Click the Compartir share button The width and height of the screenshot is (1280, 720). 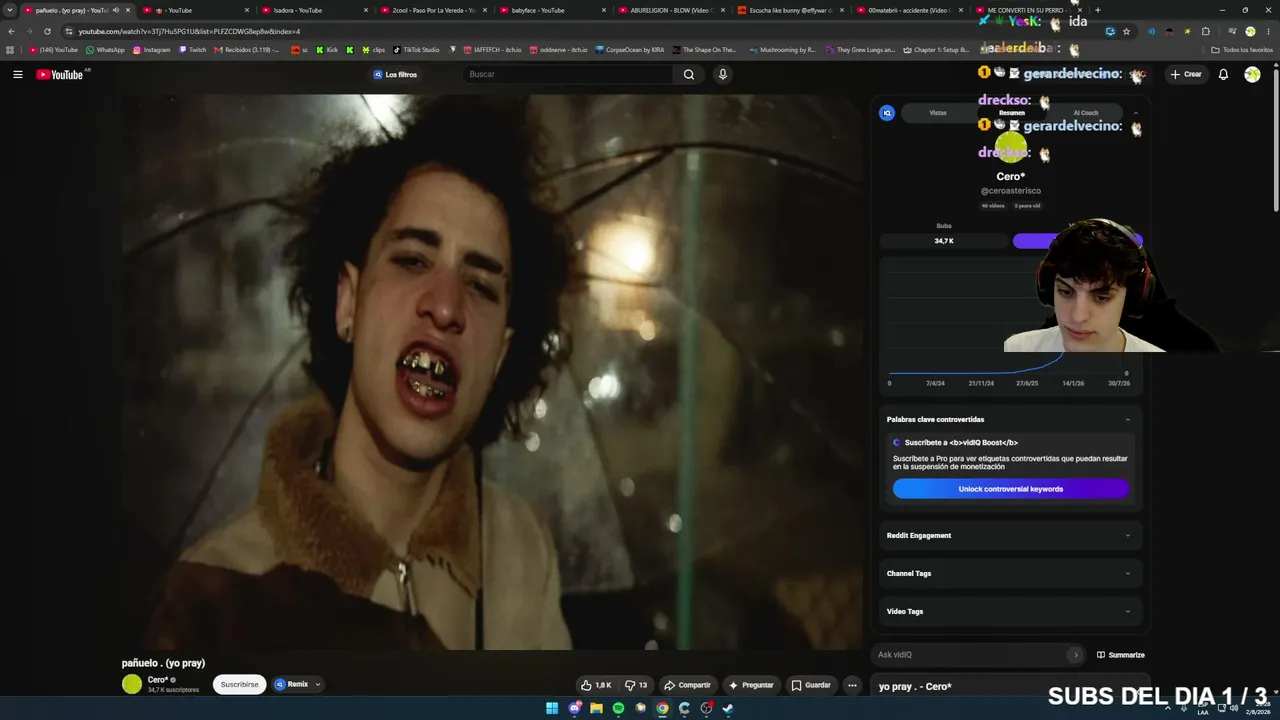pyautogui.click(x=687, y=685)
